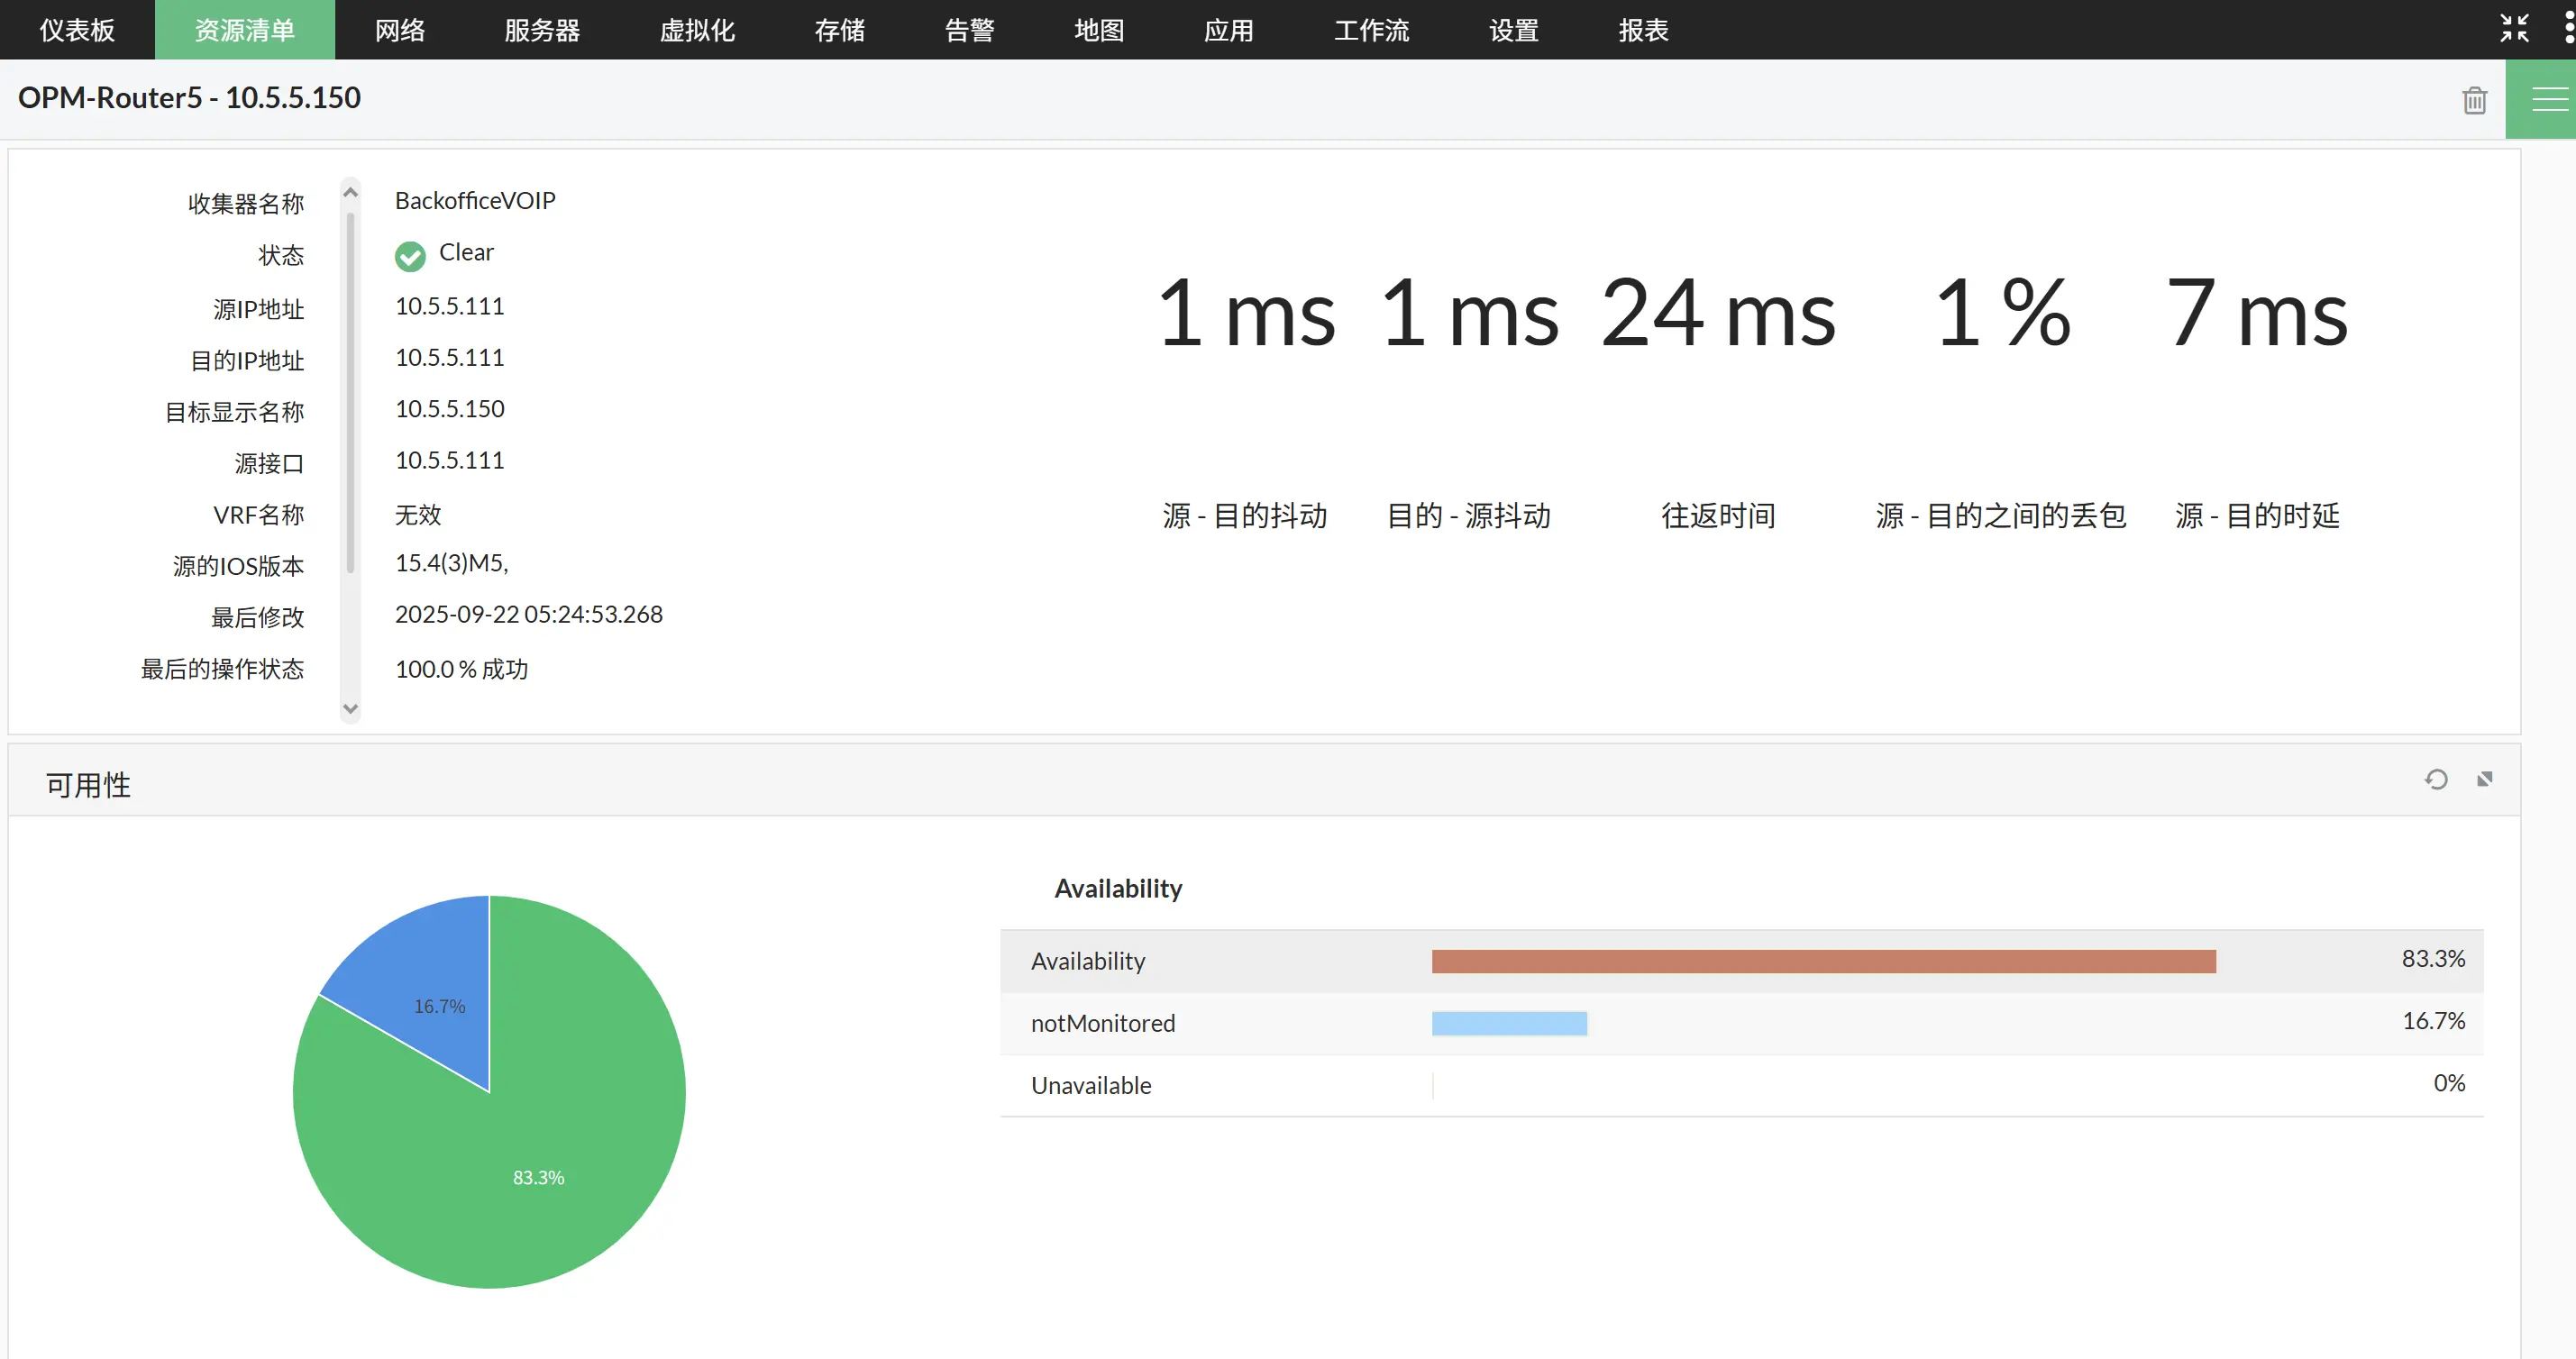Click the notMonitored light blue bar
The height and width of the screenshot is (1359, 2576).
(1508, 1023)
